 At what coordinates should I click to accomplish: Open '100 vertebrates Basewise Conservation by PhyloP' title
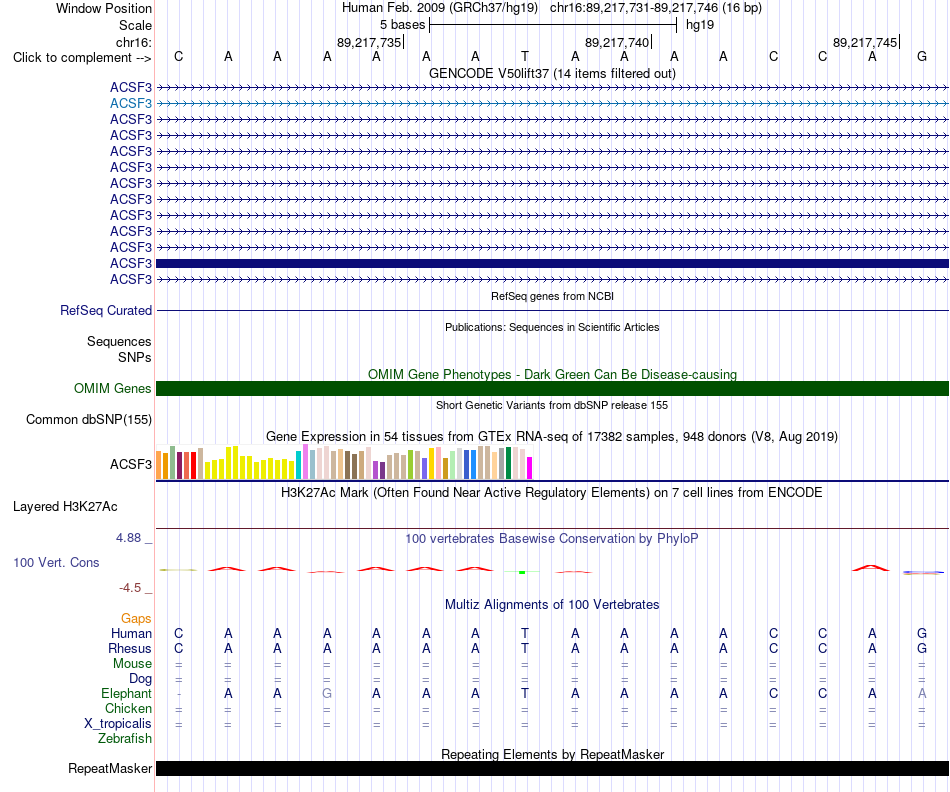pos(552,539)
